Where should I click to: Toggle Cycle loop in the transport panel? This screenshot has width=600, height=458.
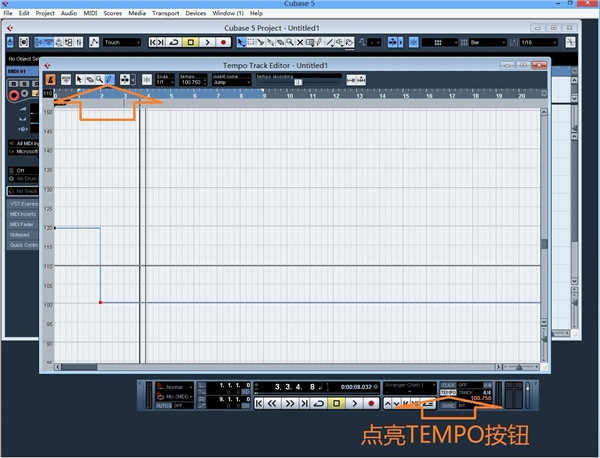[x=319, y=403]
